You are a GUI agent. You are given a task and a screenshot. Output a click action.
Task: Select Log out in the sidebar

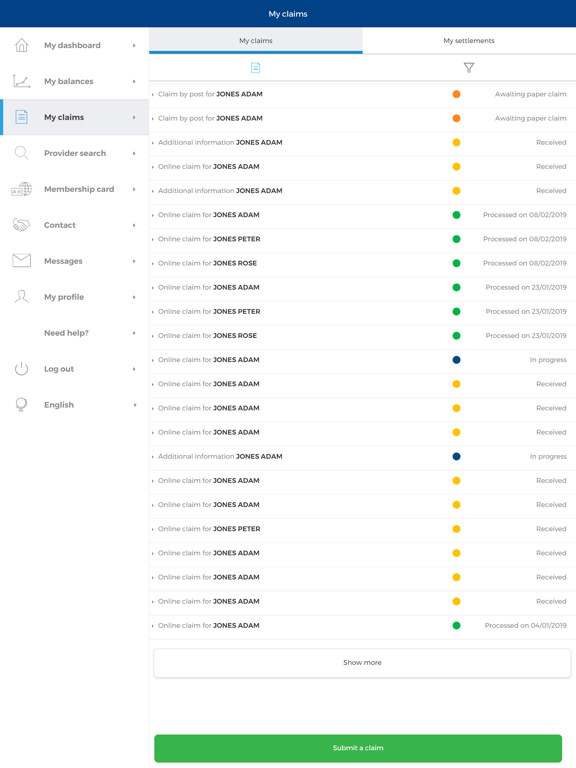[75, 369]
